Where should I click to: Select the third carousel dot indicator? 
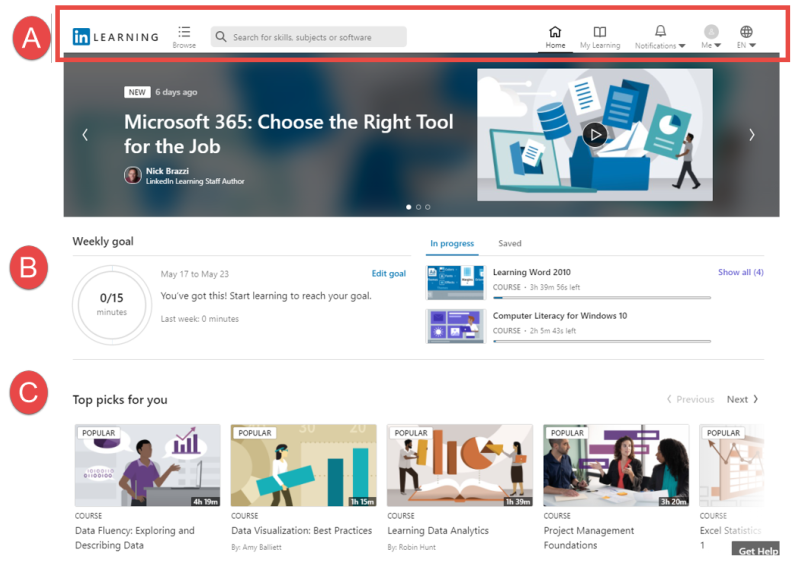coord(428,207)
